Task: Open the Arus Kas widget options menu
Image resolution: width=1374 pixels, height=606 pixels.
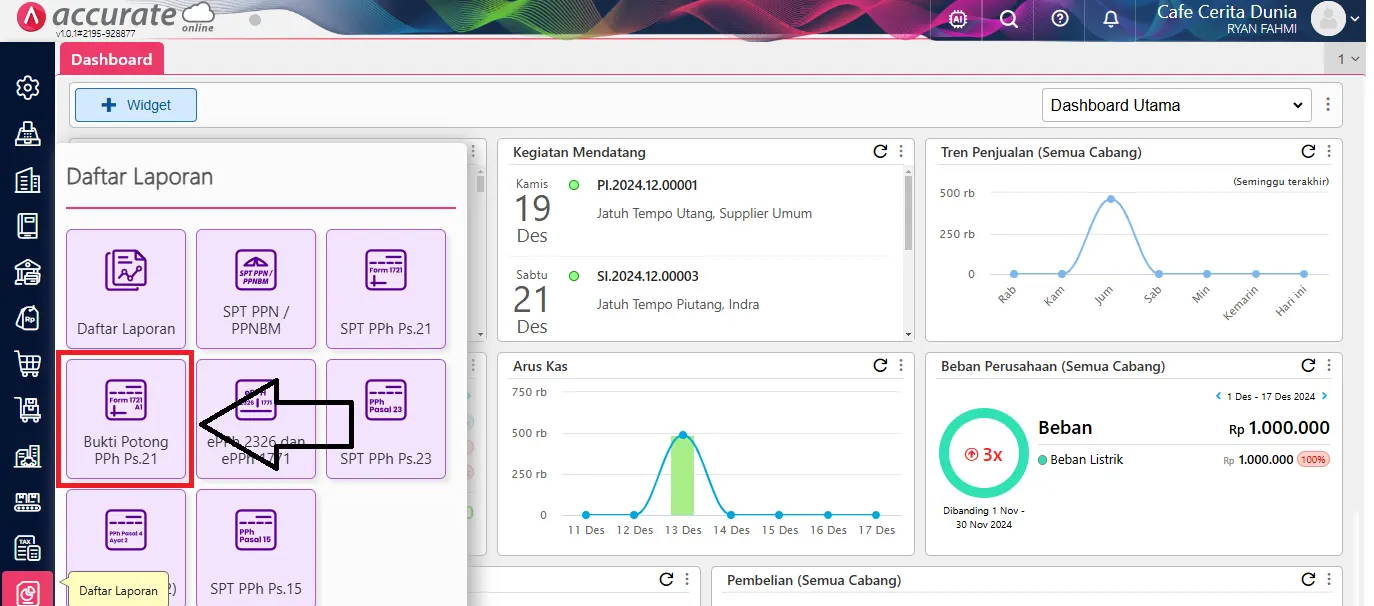Action: [x=899, y=365]
